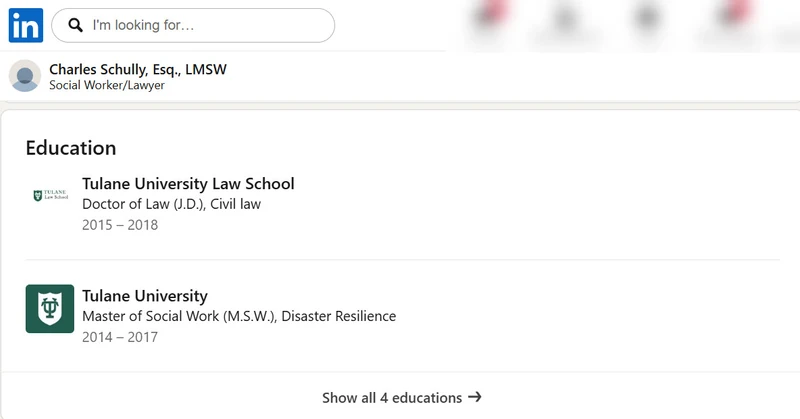Click the Charles Schully, Esq., LMSW name

(x=138, y=69)
